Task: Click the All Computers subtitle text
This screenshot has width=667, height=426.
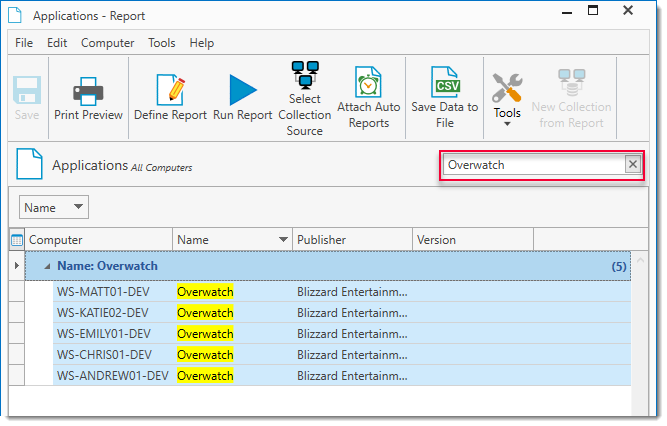Action: (161, 168)
